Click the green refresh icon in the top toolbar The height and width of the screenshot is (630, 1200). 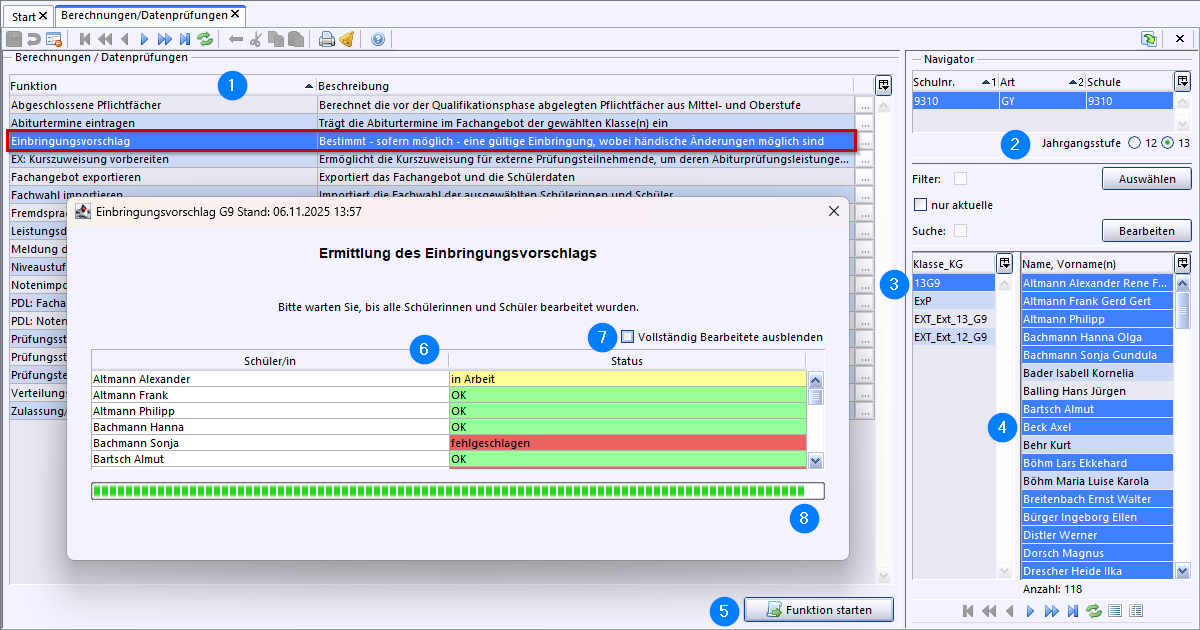[205, 40]
